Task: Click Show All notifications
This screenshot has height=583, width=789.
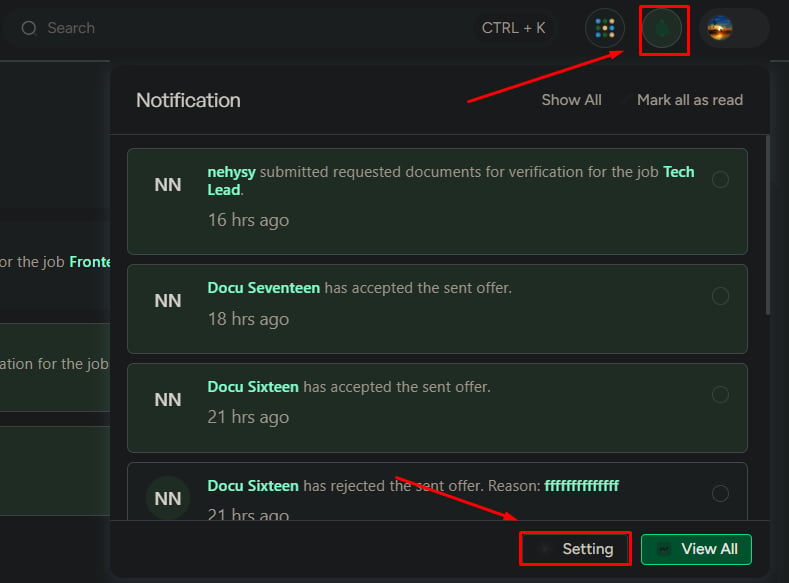Action: pos(571,100)
